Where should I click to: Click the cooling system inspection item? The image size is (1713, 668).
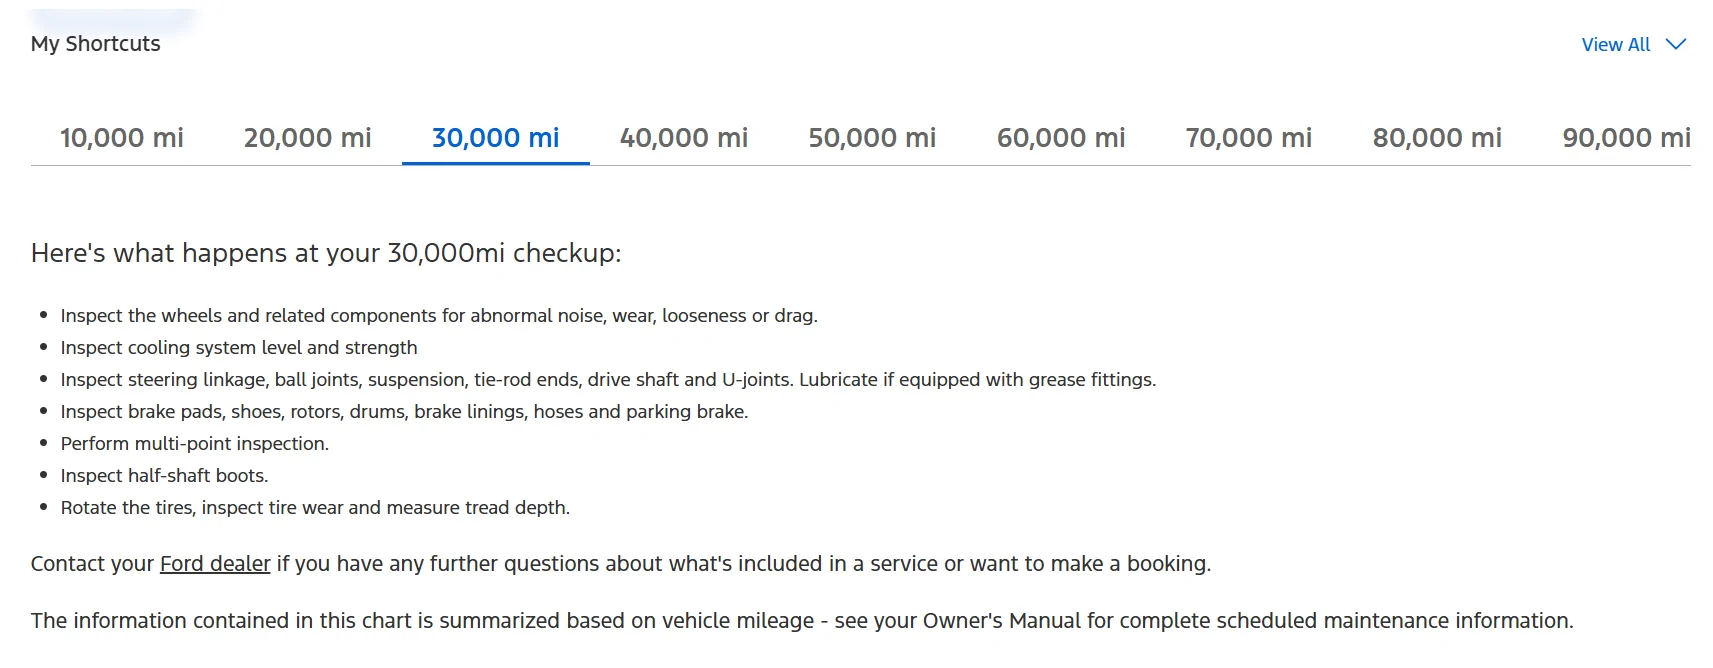click(239, 348)
